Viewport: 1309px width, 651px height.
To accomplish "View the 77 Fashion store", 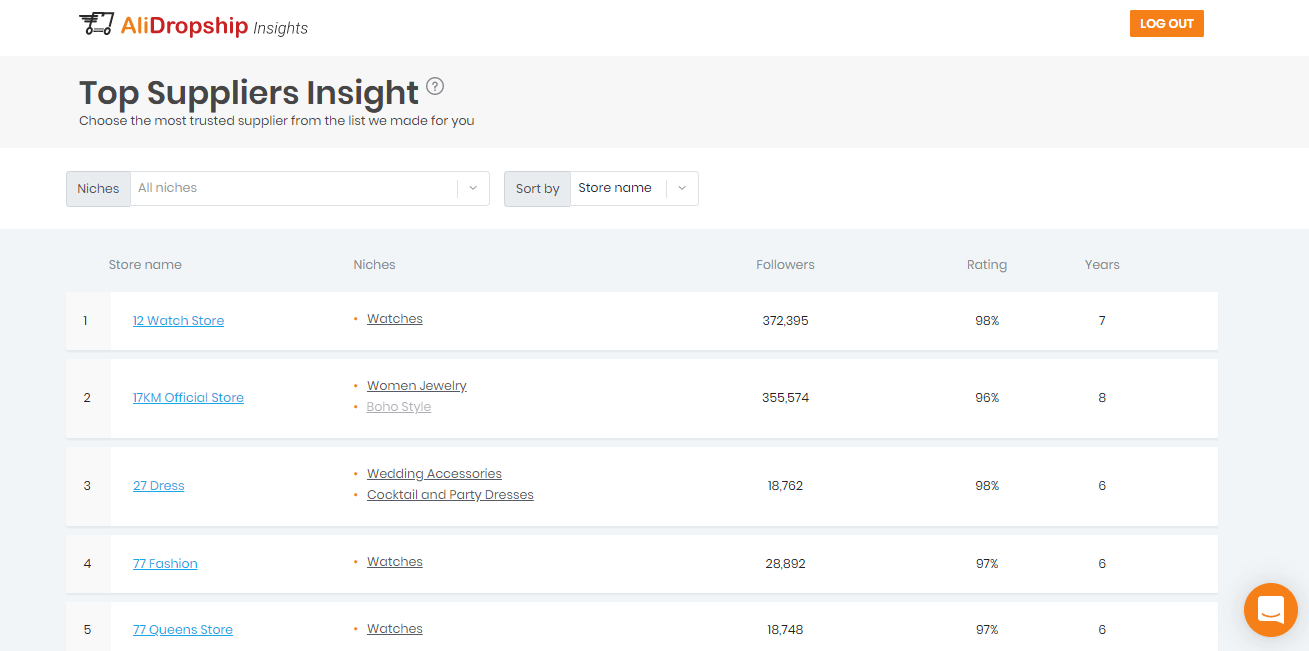I will coord(165,563).
